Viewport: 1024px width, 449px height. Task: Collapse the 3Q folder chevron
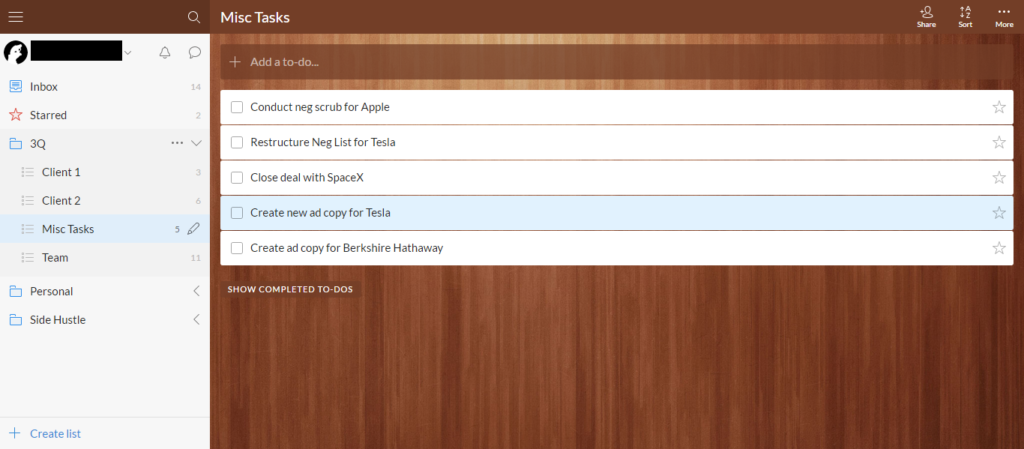point(196,143)
